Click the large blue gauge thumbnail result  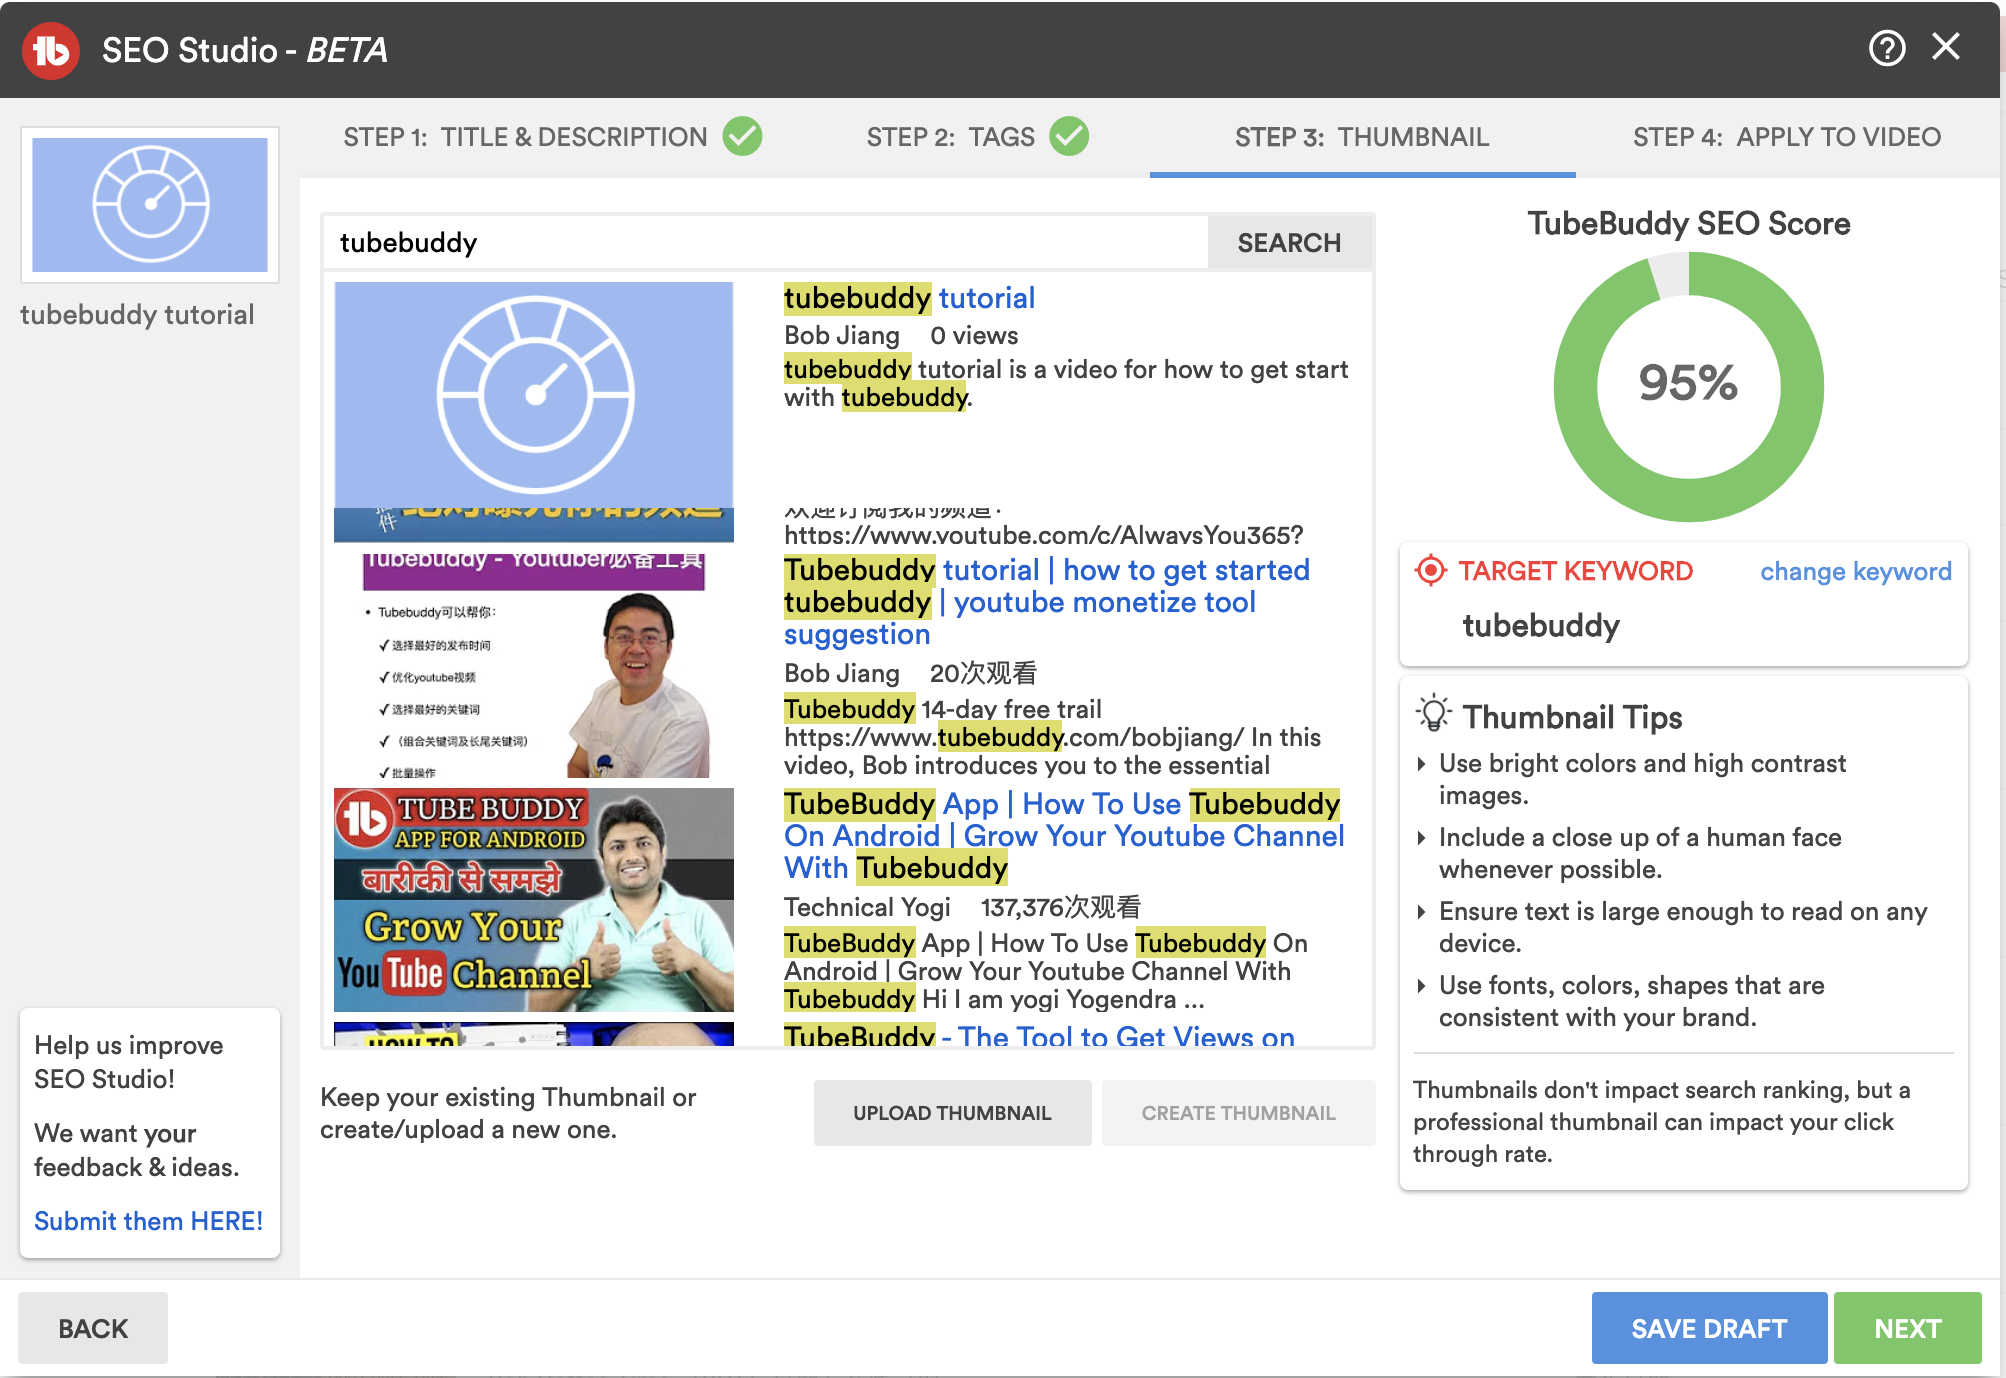[534, 395]
